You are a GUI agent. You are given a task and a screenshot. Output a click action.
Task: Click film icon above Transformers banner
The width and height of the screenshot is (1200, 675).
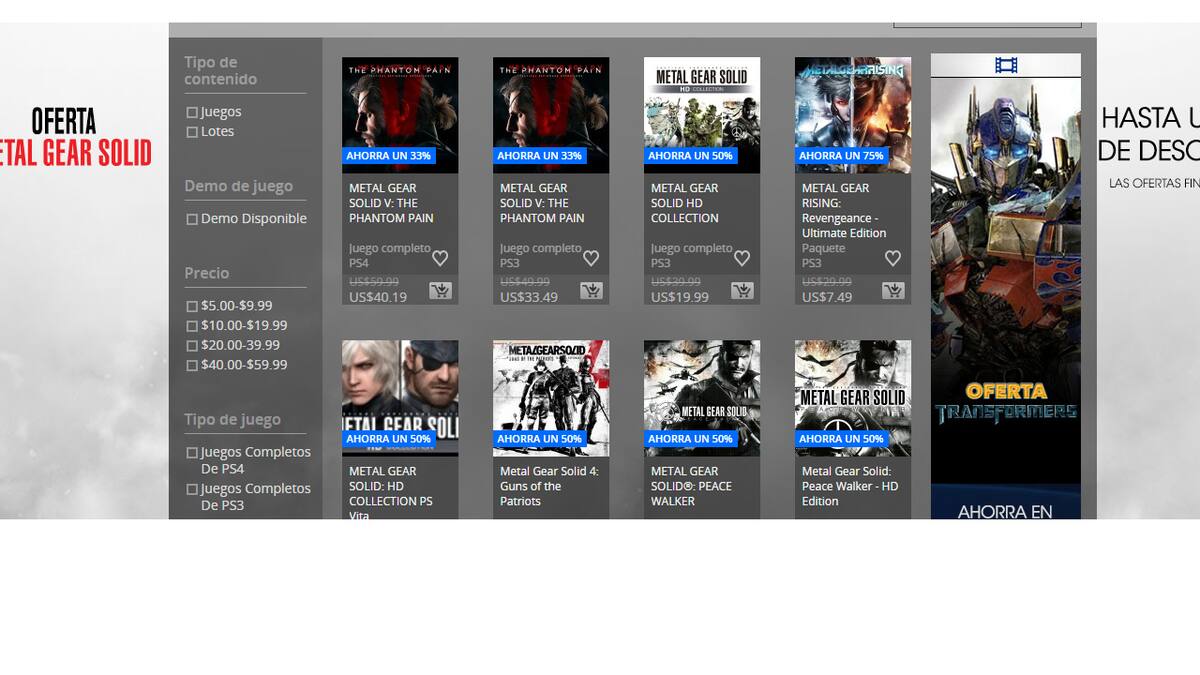click(1006, 66)
